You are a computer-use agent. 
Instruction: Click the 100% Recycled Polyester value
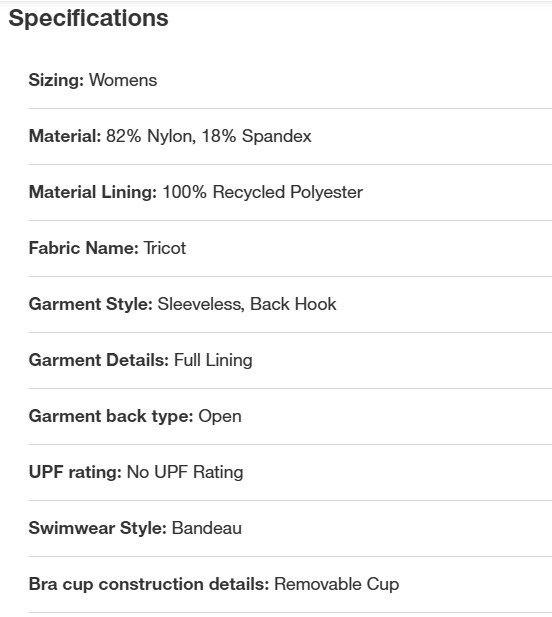tap(263, 193)
